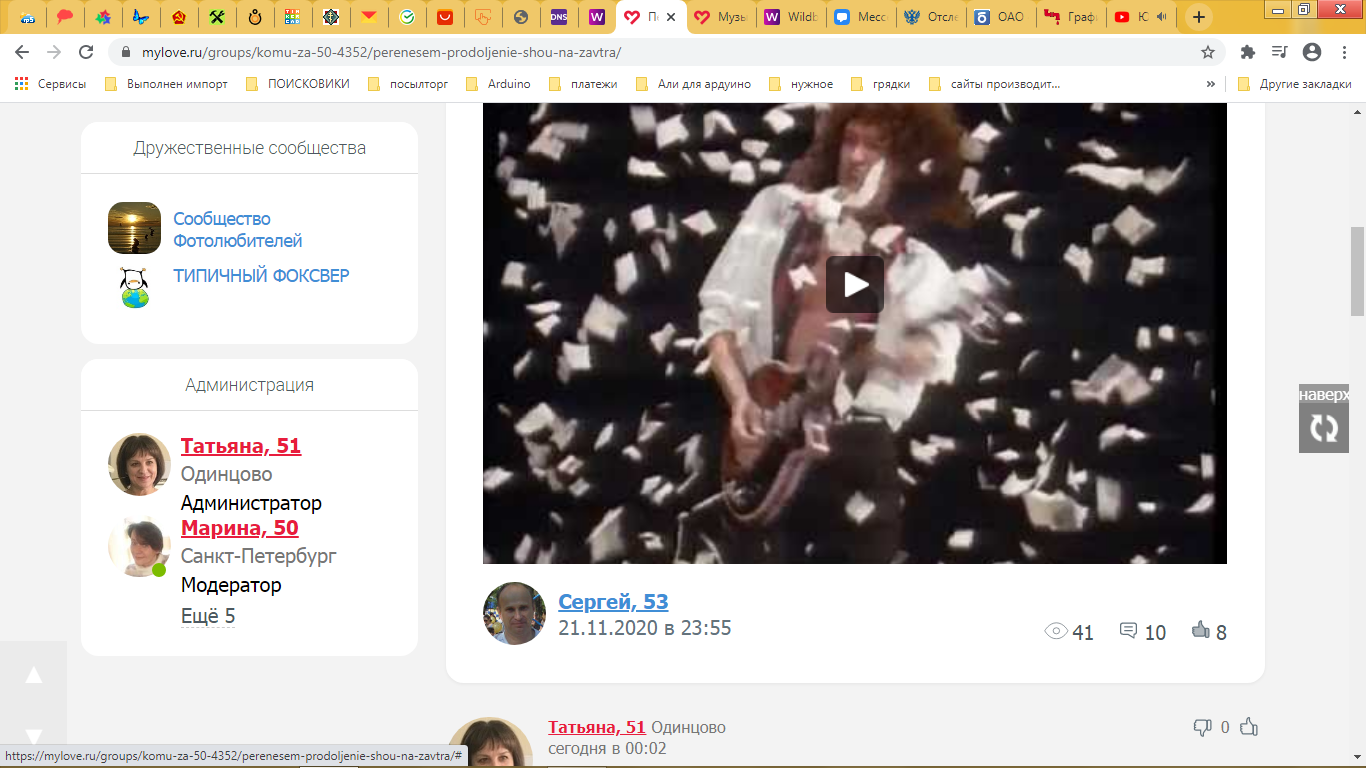Viewport: 1366px width, 768px height.
Task: Dislike Татьяна's comment with thumbs-down
Action: tap(1203, 728)
